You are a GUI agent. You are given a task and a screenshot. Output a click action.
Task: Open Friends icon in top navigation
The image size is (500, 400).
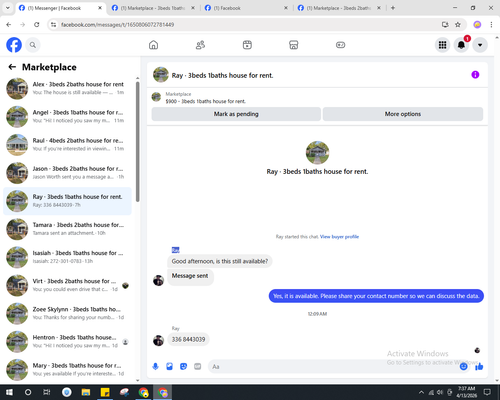tap(200, 45)
